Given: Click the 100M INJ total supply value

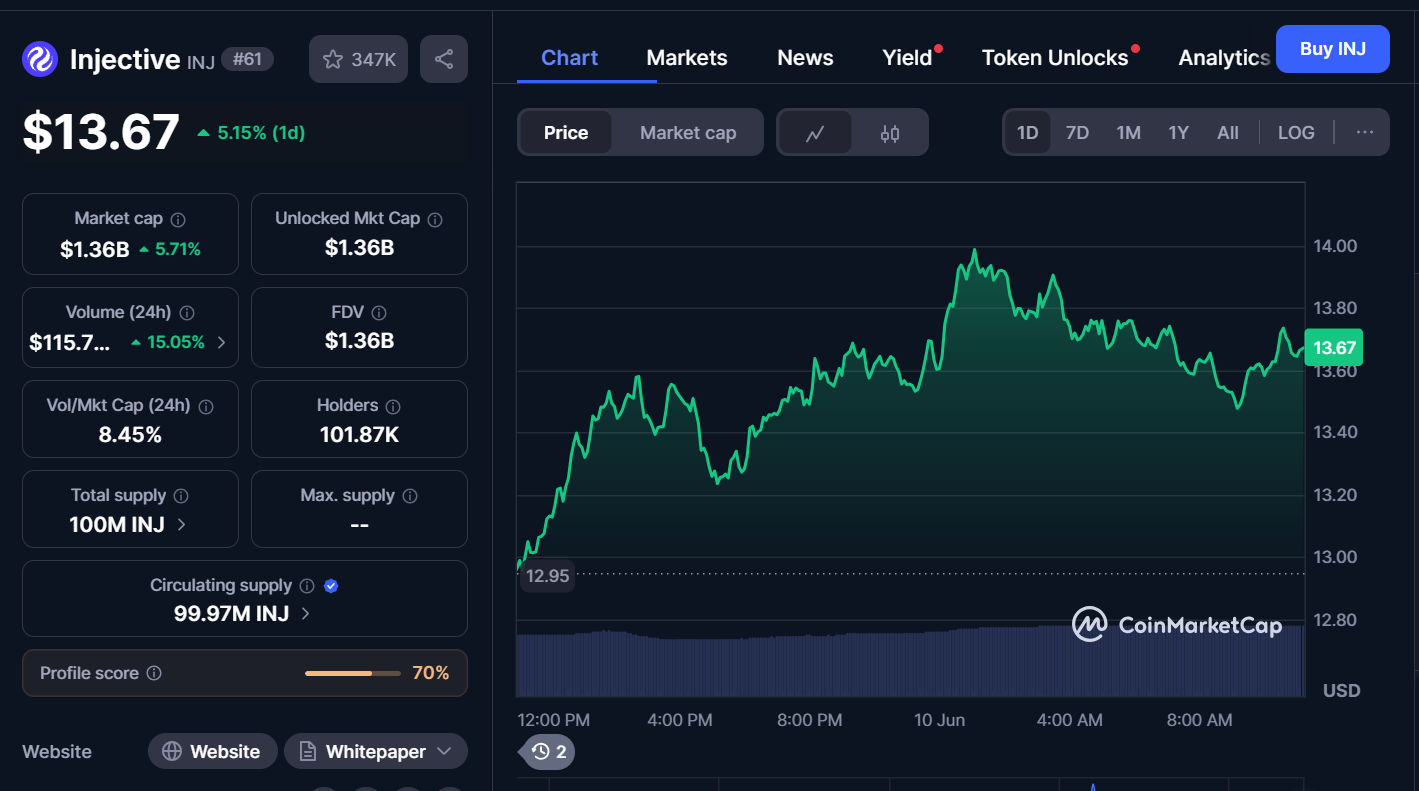Looking at the screenshot, I should [x=117, y=524].
